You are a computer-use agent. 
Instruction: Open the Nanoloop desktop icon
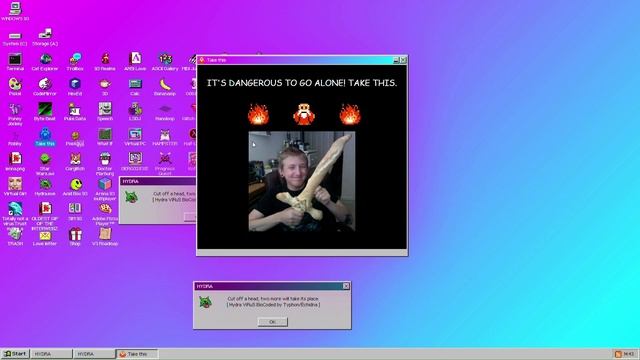click(x=165, y=113)
